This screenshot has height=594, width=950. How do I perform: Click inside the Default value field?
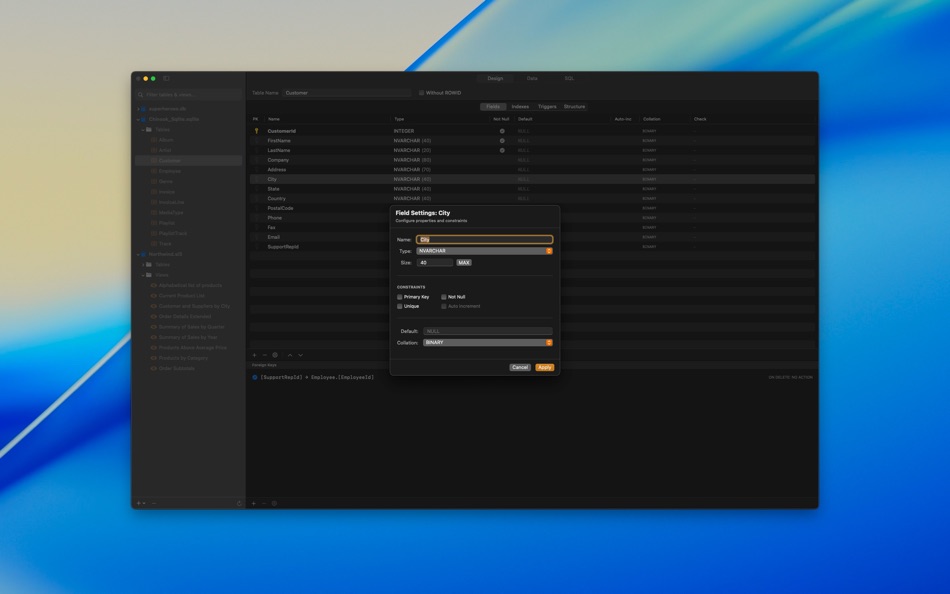[x=490, y=330]
